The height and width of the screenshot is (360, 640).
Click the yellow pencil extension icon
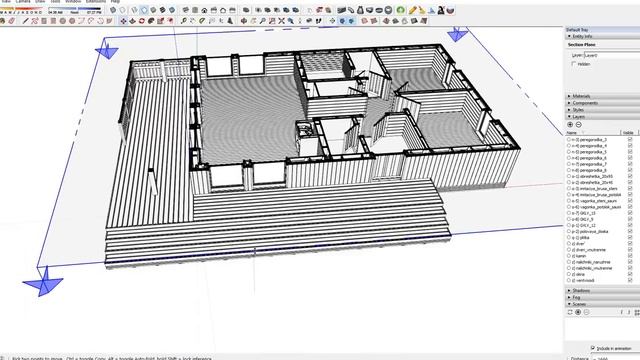[x=413, y=10]
